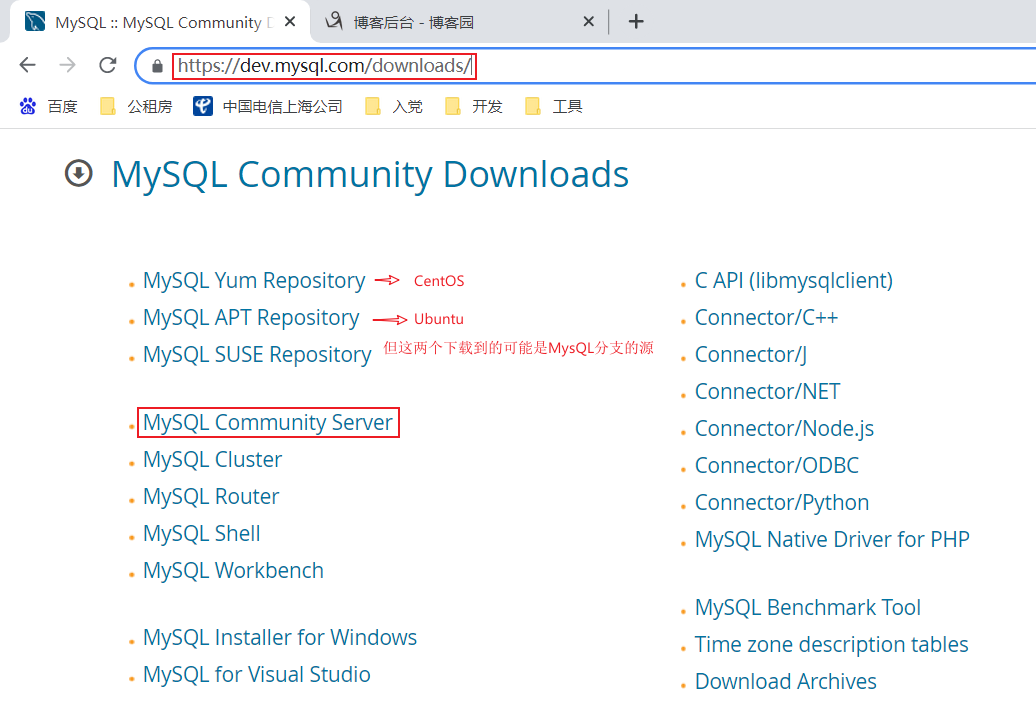Open MySQL Community Server link
Viewport: 1036px width, 719px height.
268,422
